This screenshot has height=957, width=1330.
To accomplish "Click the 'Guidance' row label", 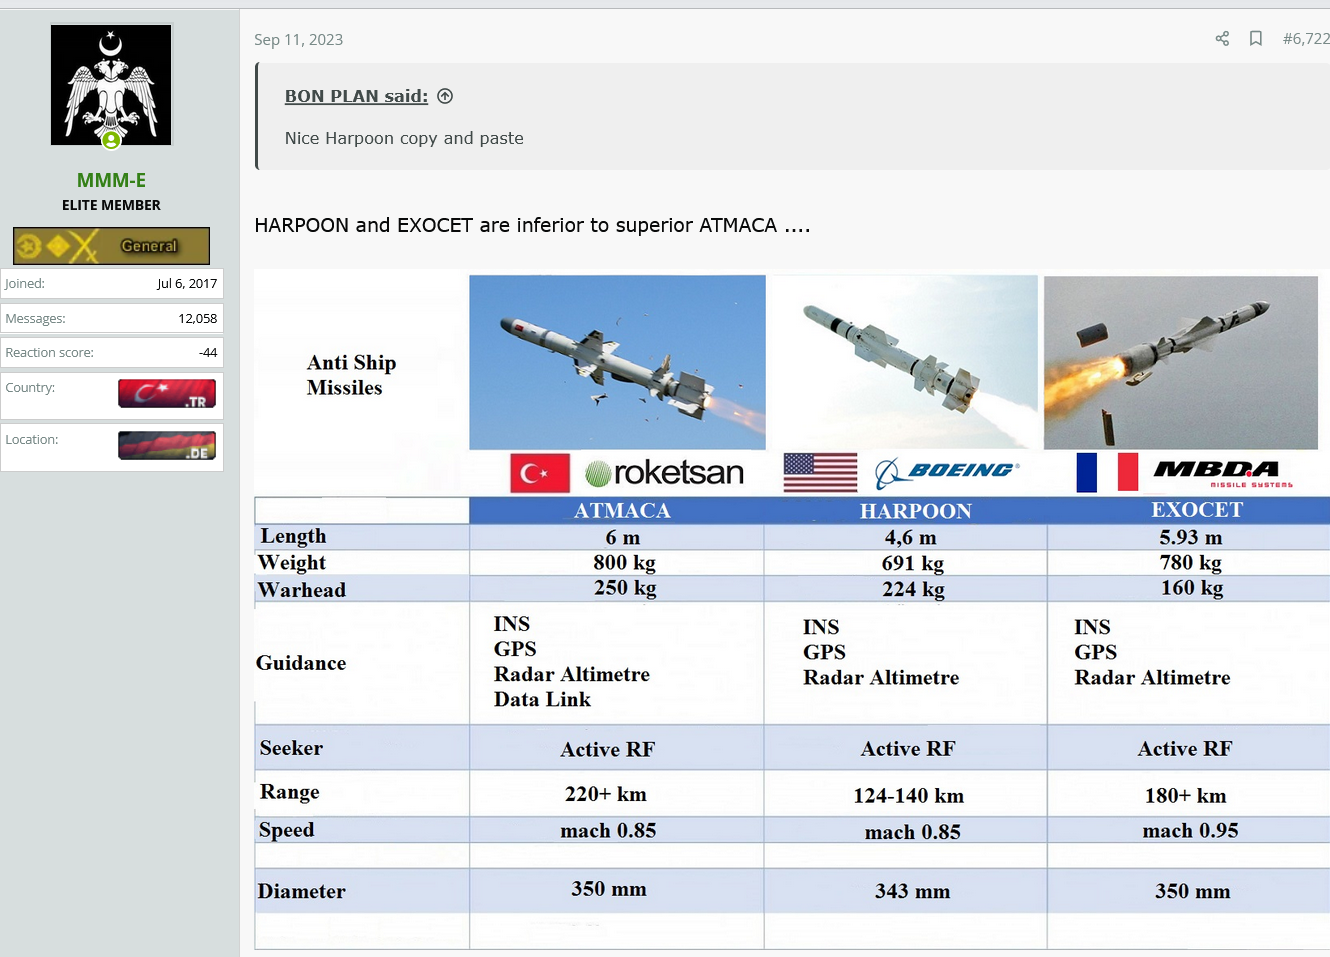I will 301,663.
